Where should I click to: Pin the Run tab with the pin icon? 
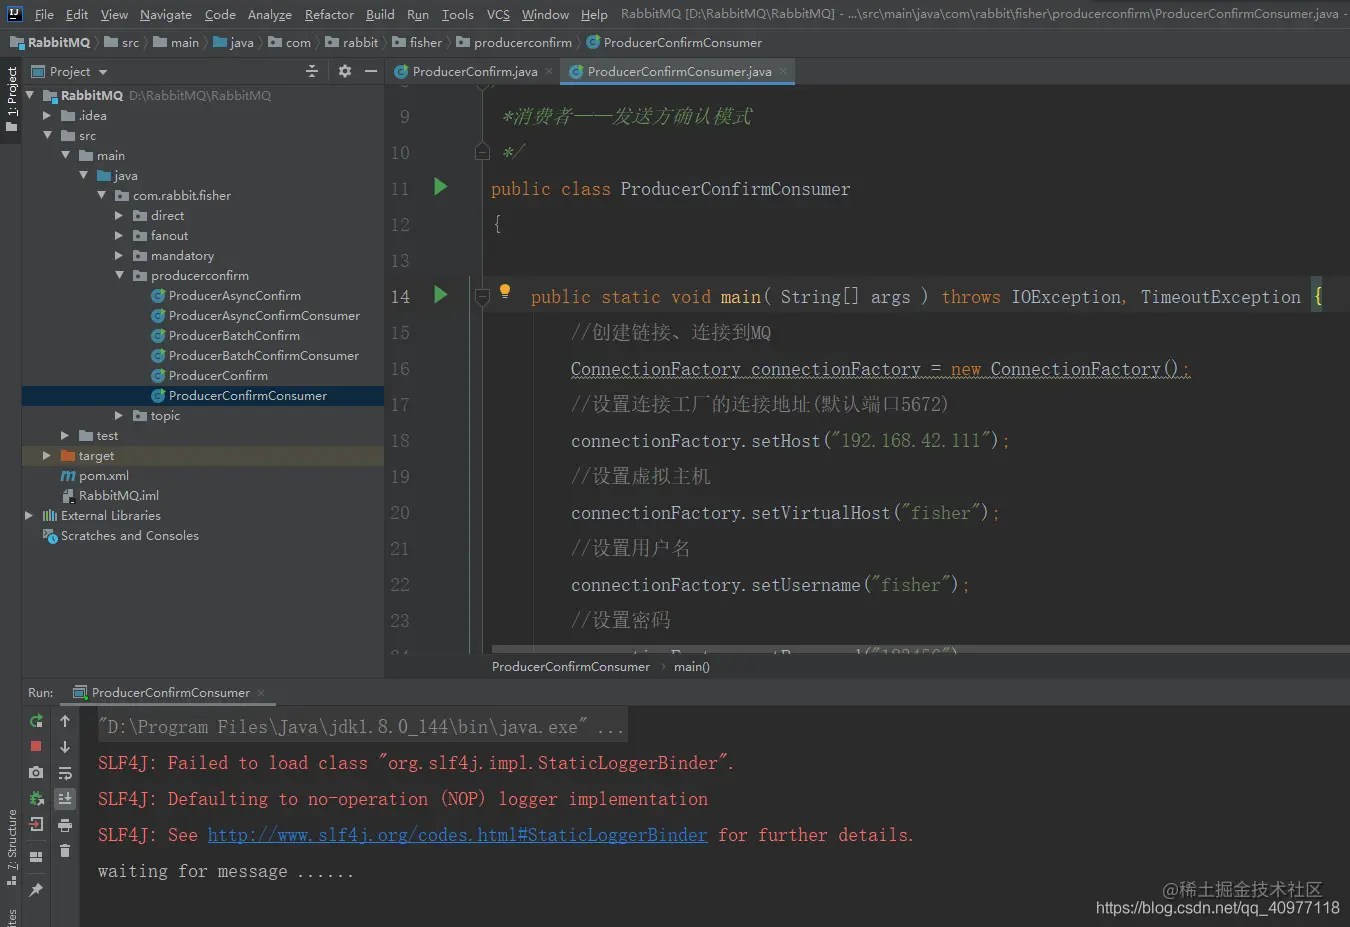click(x=36, y=889)
